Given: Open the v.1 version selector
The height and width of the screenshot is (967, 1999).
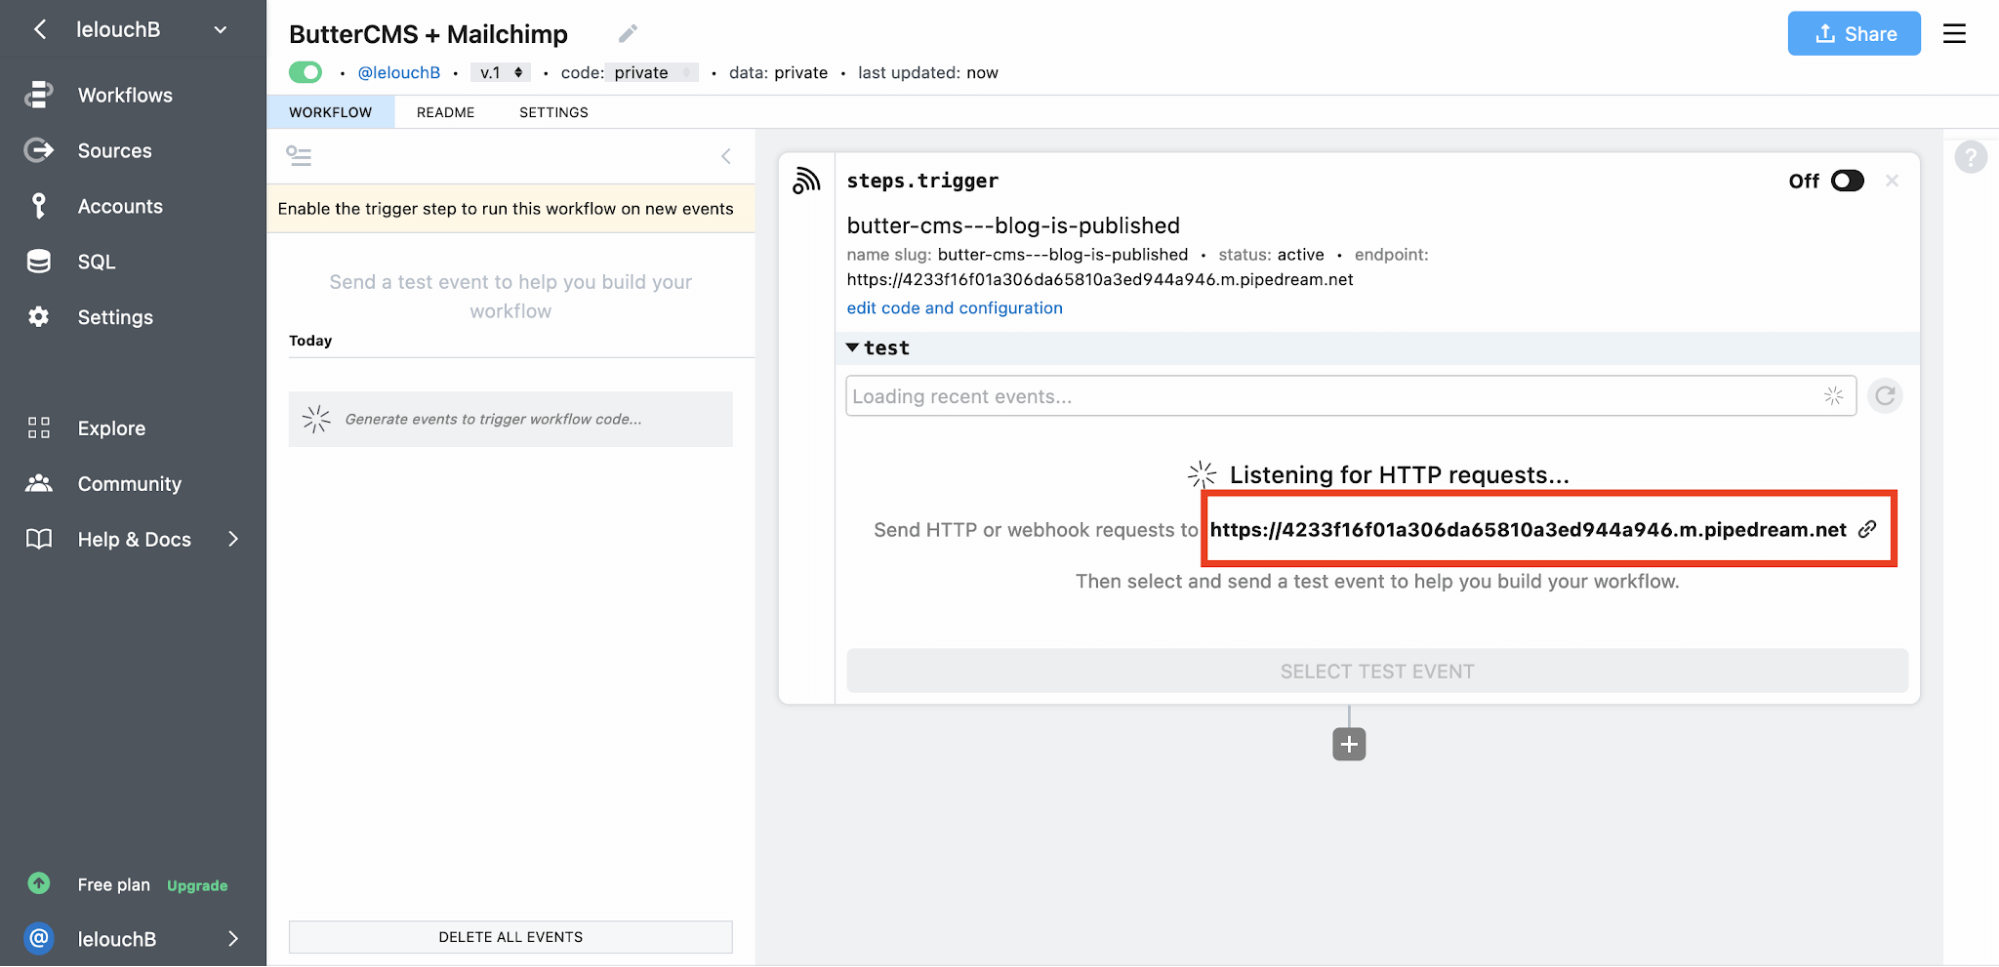Looking at the screenshot, I should pyautogui.click(x=500, y=72).
